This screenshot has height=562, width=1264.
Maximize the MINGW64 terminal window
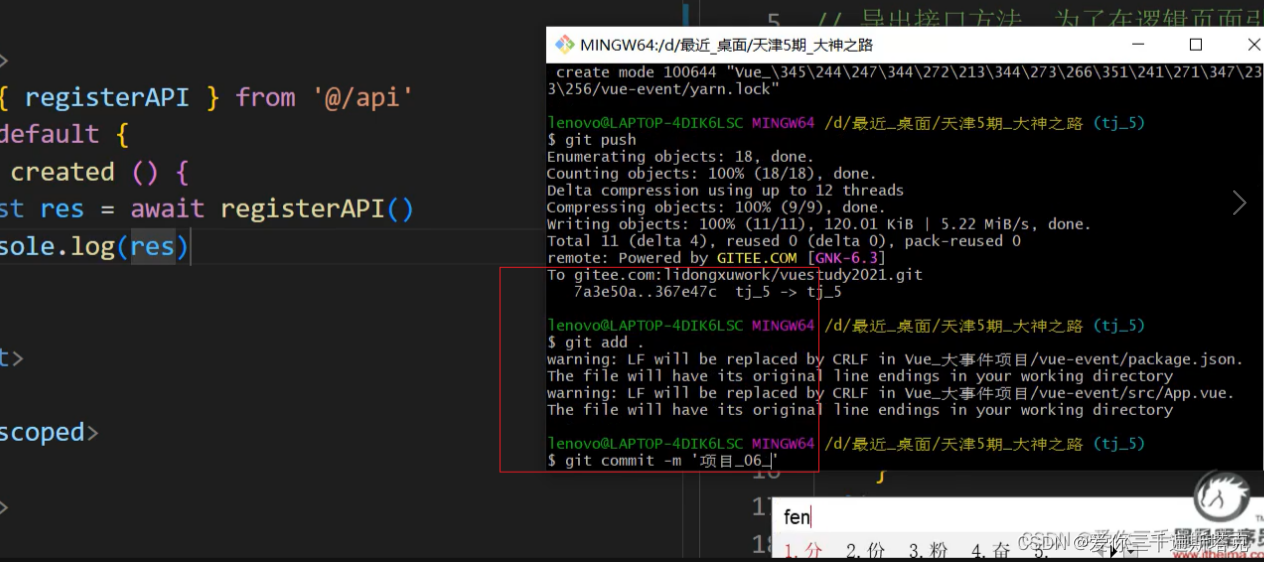1196,45
